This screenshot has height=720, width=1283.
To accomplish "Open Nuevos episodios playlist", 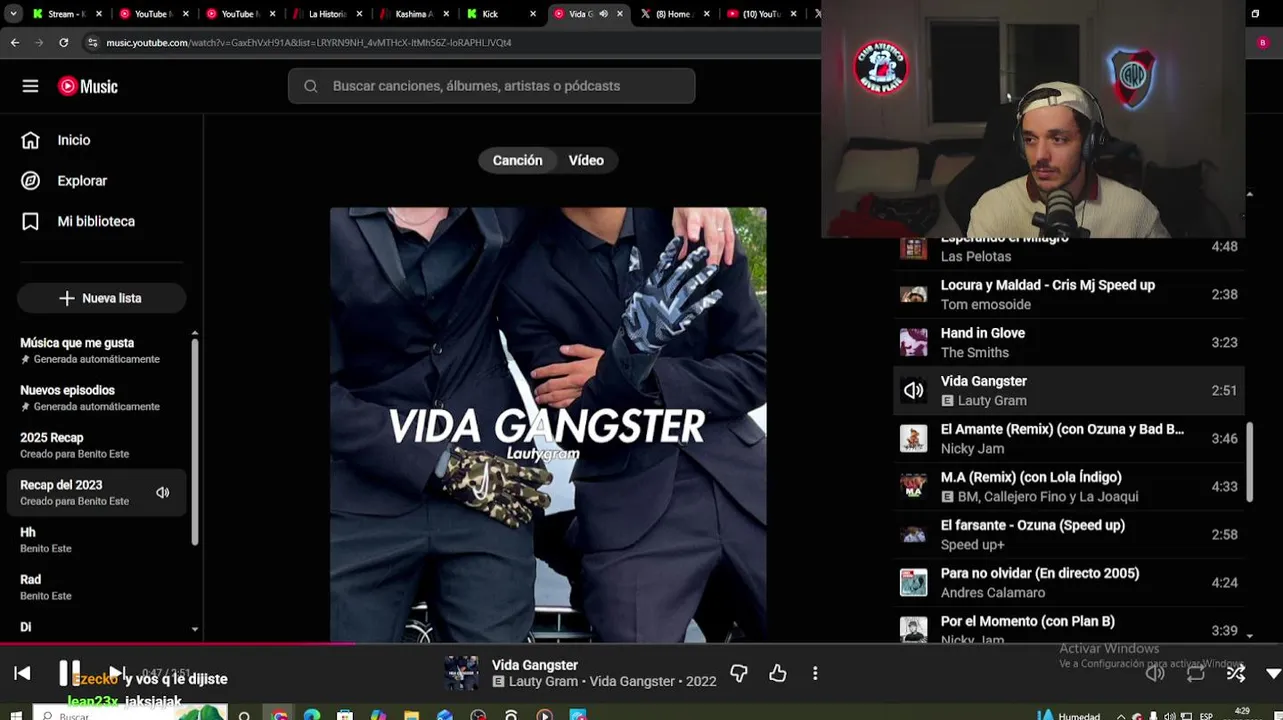I will (97, 398).
